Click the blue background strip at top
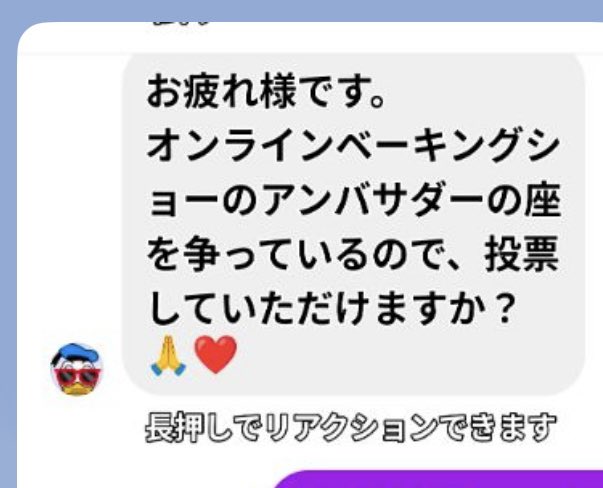The height and width of the screenshot is (488, 603). (x=302, y=10)
